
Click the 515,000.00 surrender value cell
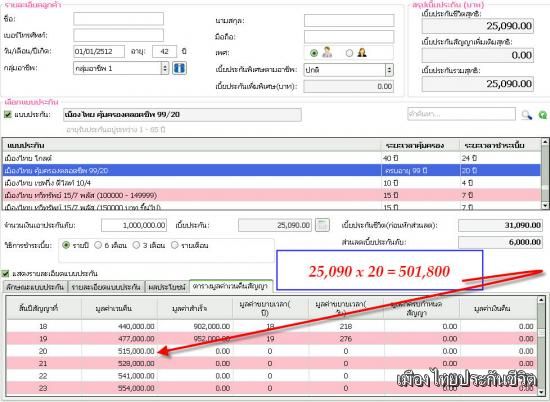[120, 351]
